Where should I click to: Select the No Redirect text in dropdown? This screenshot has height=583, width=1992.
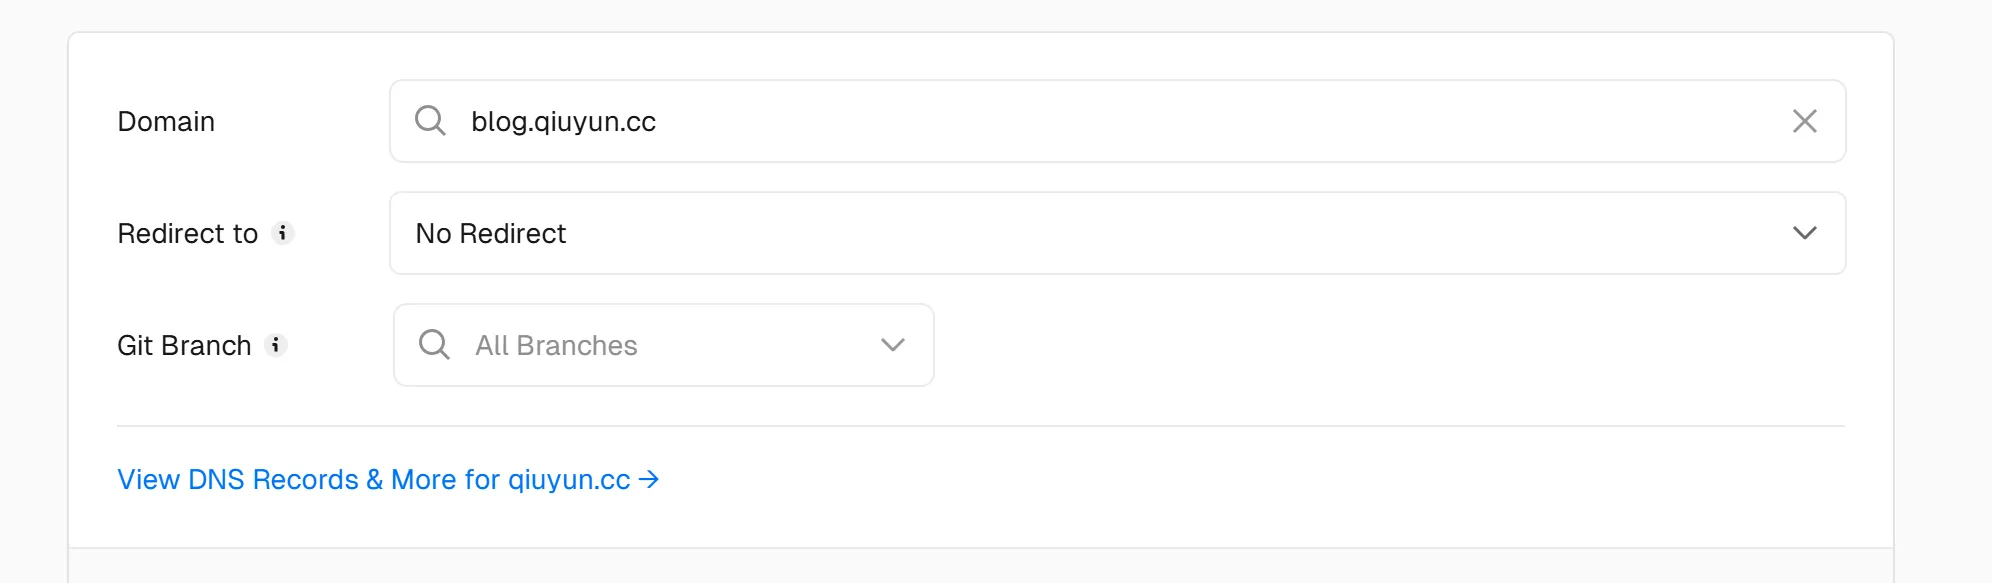tap(491, 233)
